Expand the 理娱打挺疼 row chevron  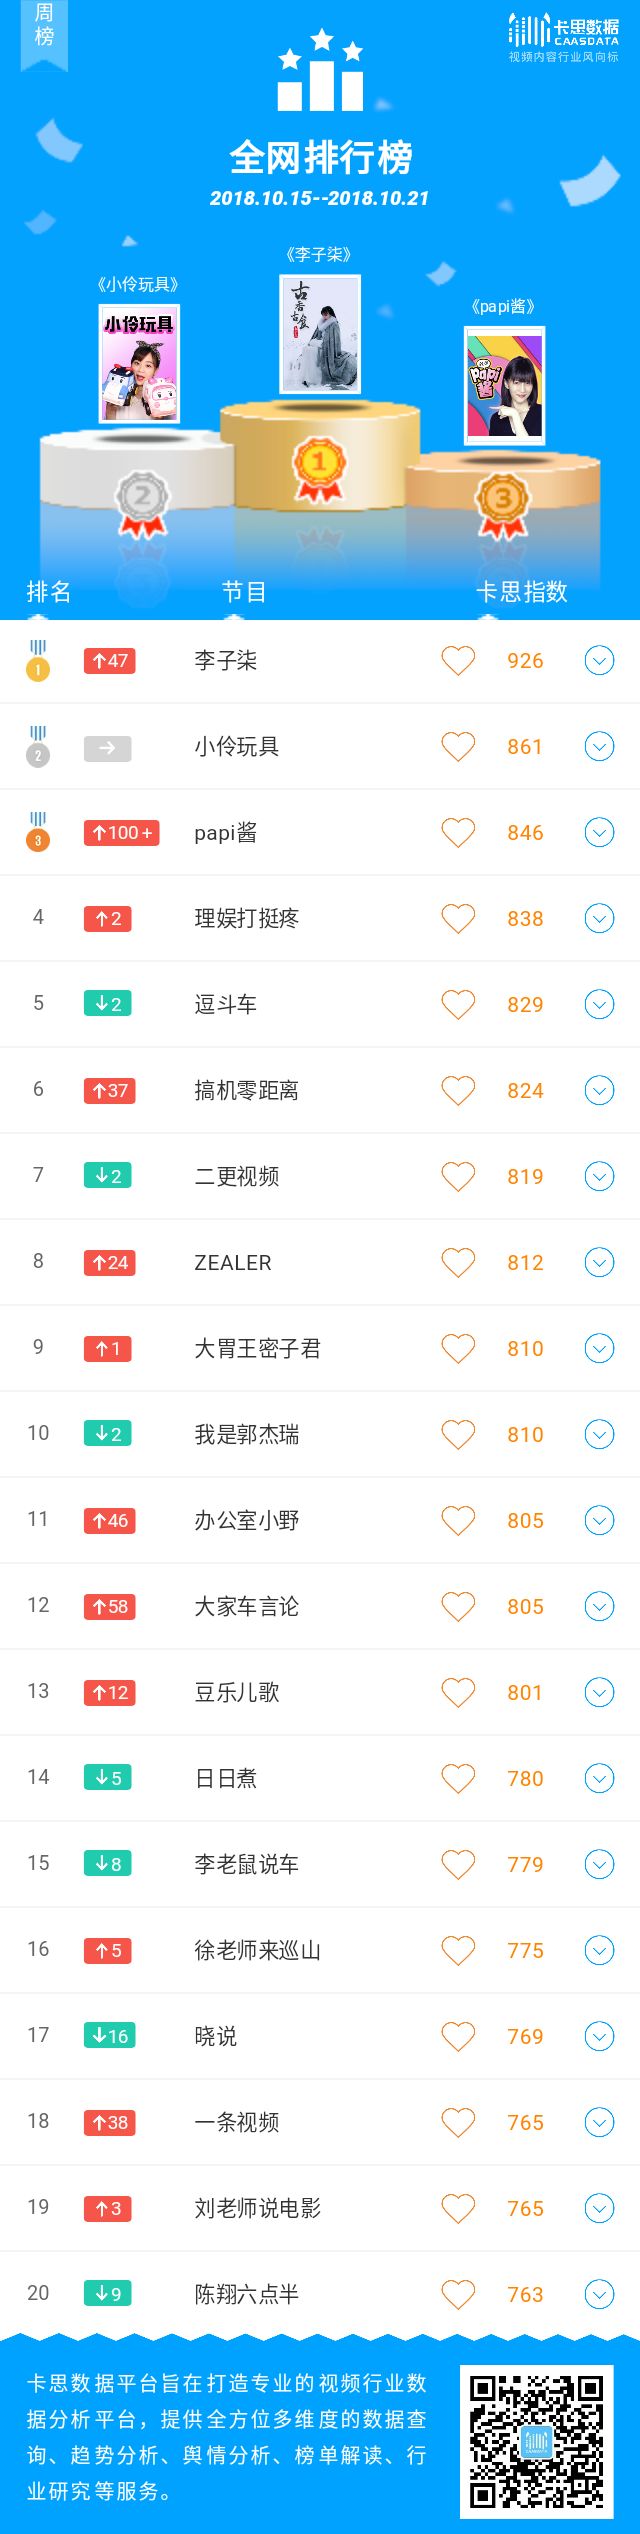click(599, 919)
